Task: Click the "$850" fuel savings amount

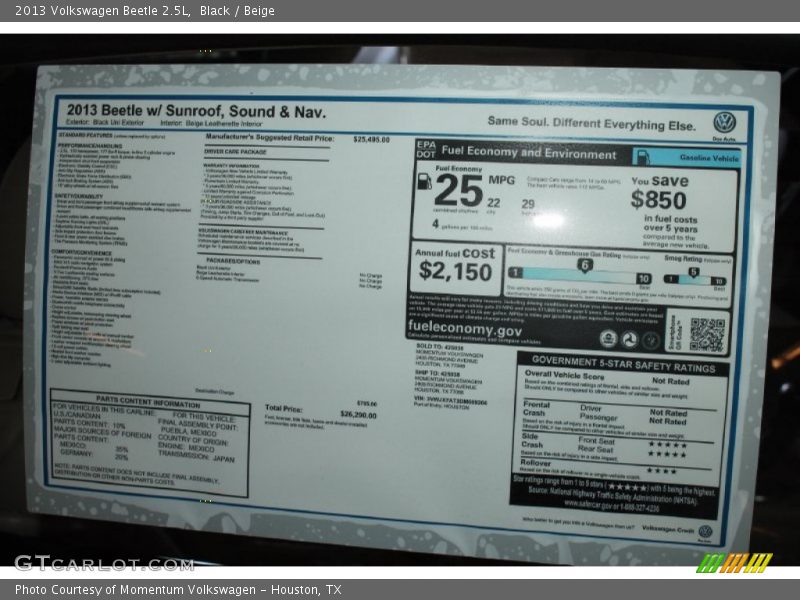Action: click(x=658, y=199)
